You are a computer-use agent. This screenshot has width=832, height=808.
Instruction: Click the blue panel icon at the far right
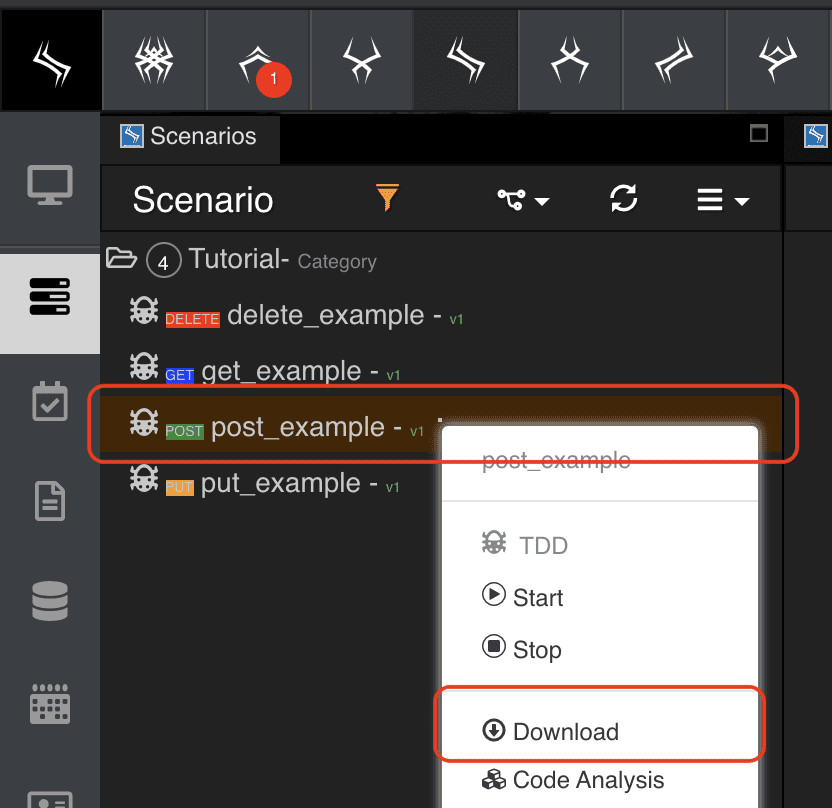(x=816, y=136)
